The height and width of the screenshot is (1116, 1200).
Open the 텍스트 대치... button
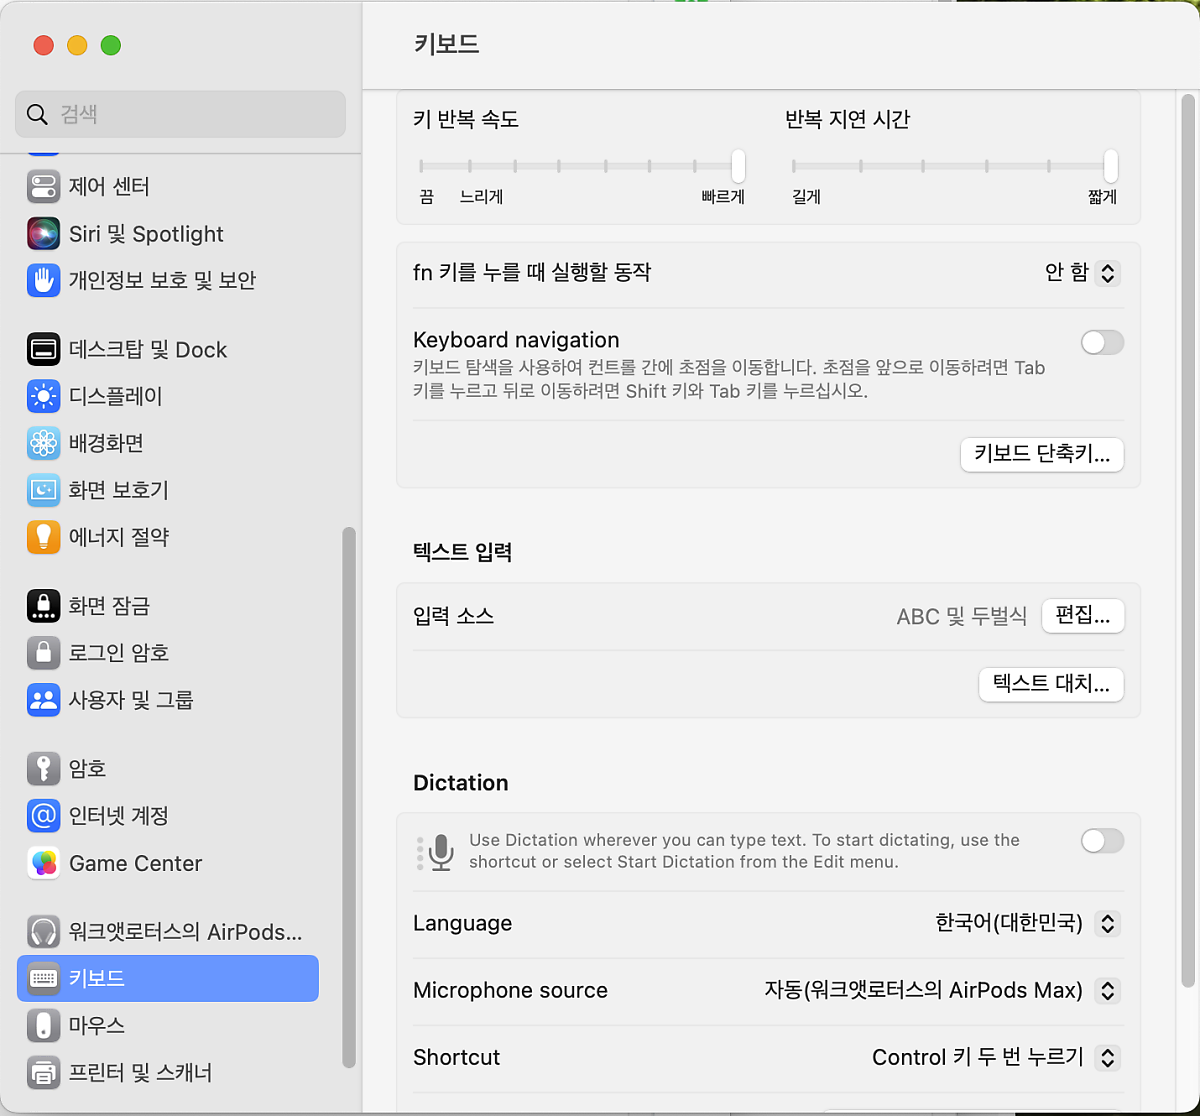coord(1051,684)
